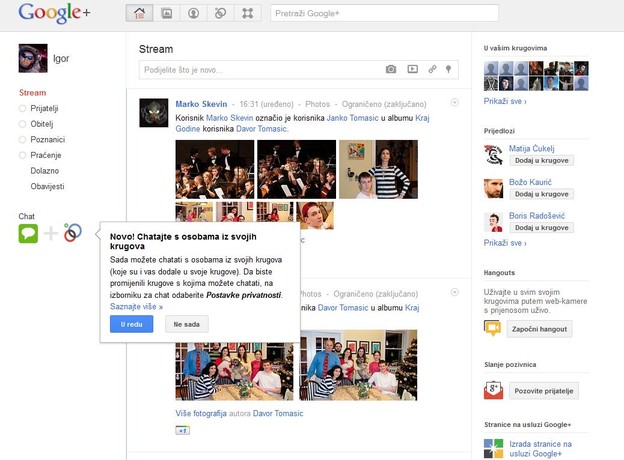Attach a link using the link icon in share box
624x460 pixels.
pos(432,69)
